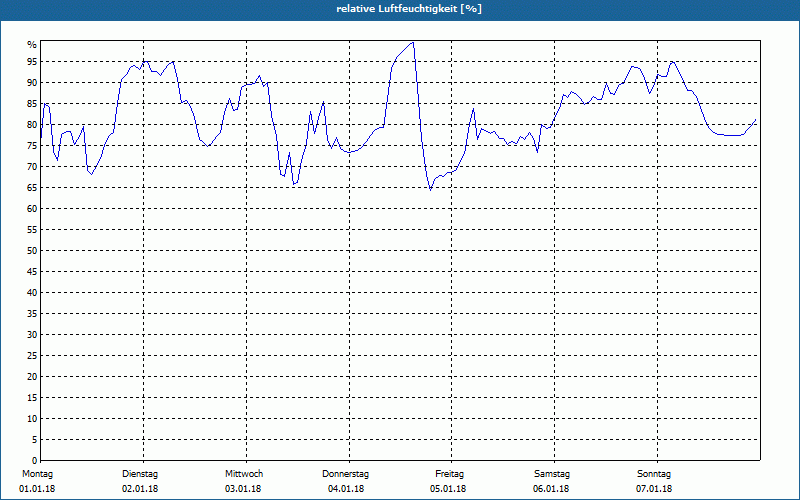
Task: Click the 0 y-axis label
Action: pyautogui.click(x=34, y=460)
